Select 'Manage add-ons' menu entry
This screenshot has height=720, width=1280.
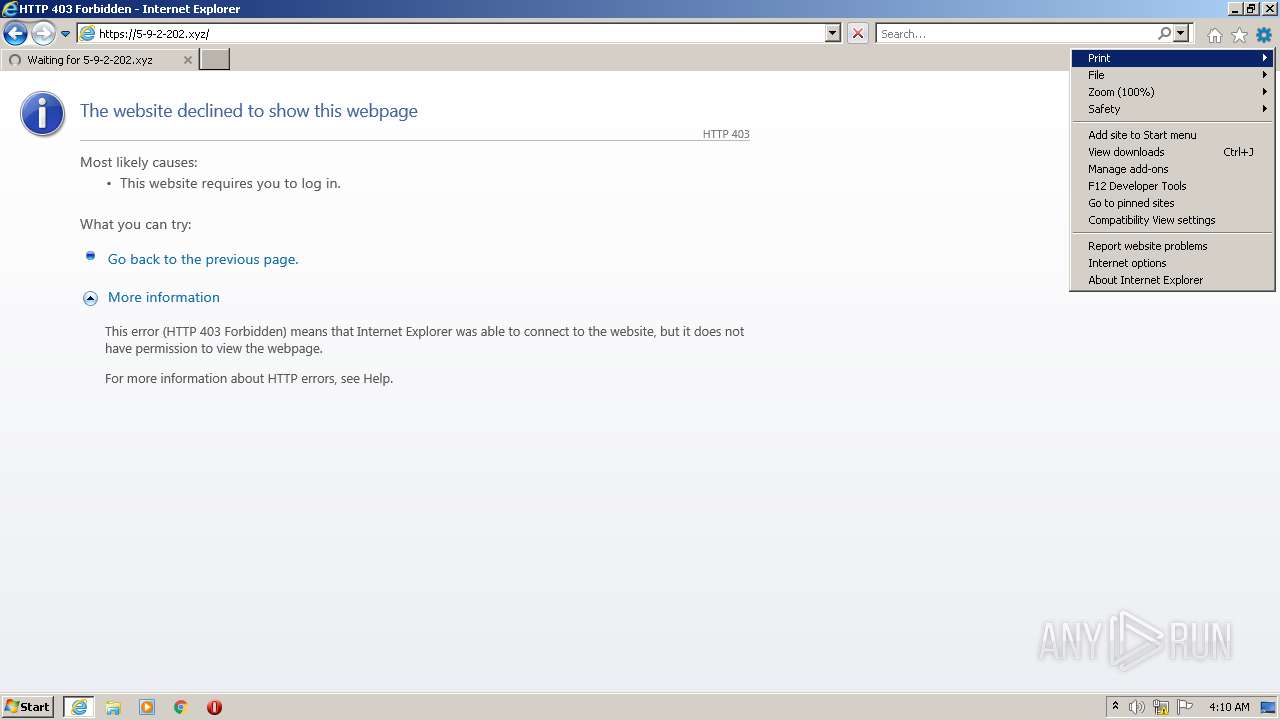(1172, 169)
